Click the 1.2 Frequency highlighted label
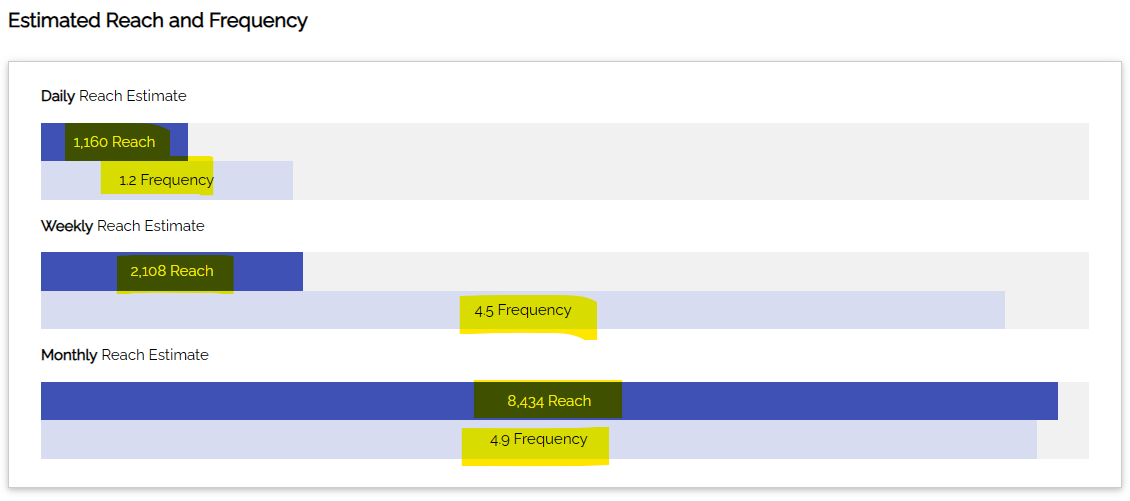 point(166,180)
